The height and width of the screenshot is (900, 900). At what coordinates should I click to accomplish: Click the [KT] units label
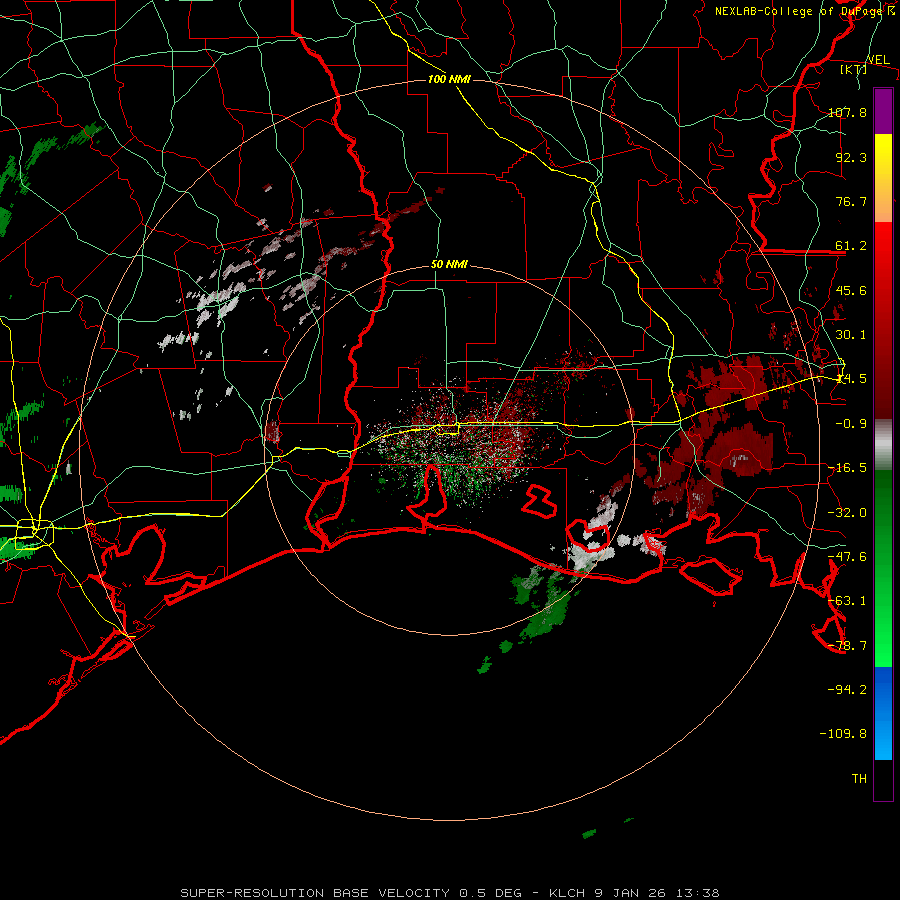click(854, 69)
